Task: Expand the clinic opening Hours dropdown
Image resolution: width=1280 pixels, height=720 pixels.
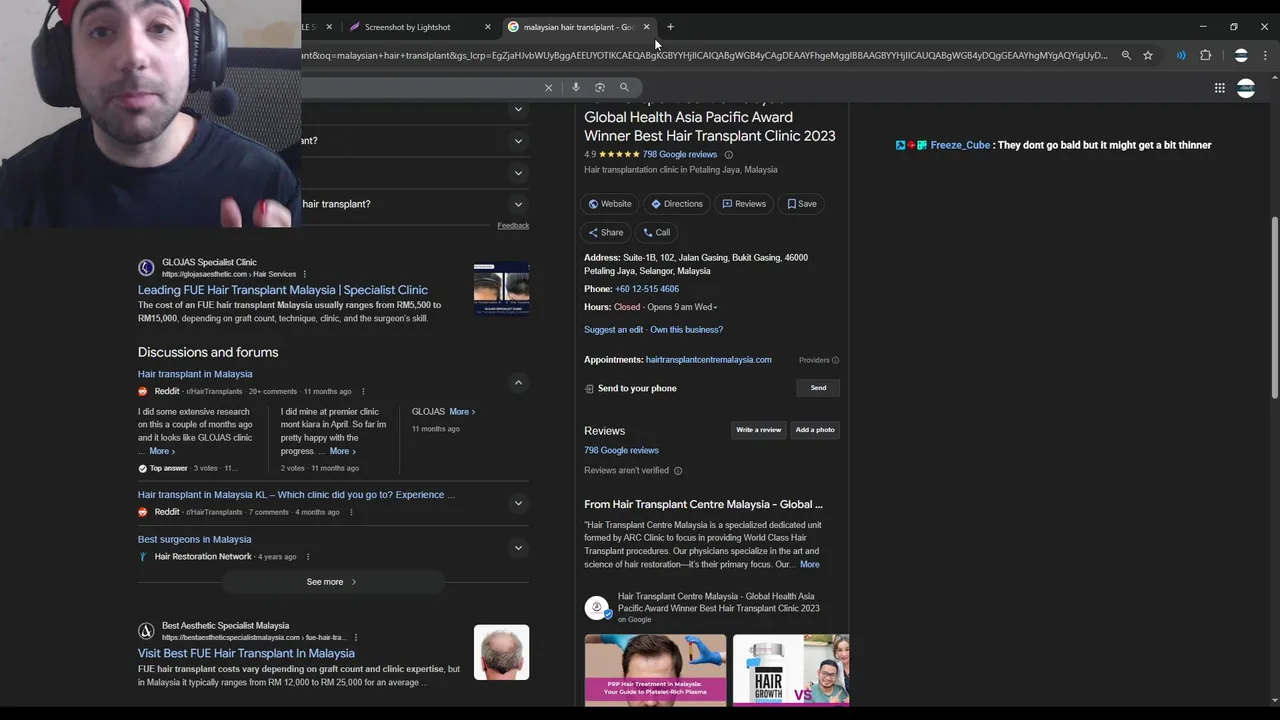Action: pyautogui.click(x=716, y=308)
